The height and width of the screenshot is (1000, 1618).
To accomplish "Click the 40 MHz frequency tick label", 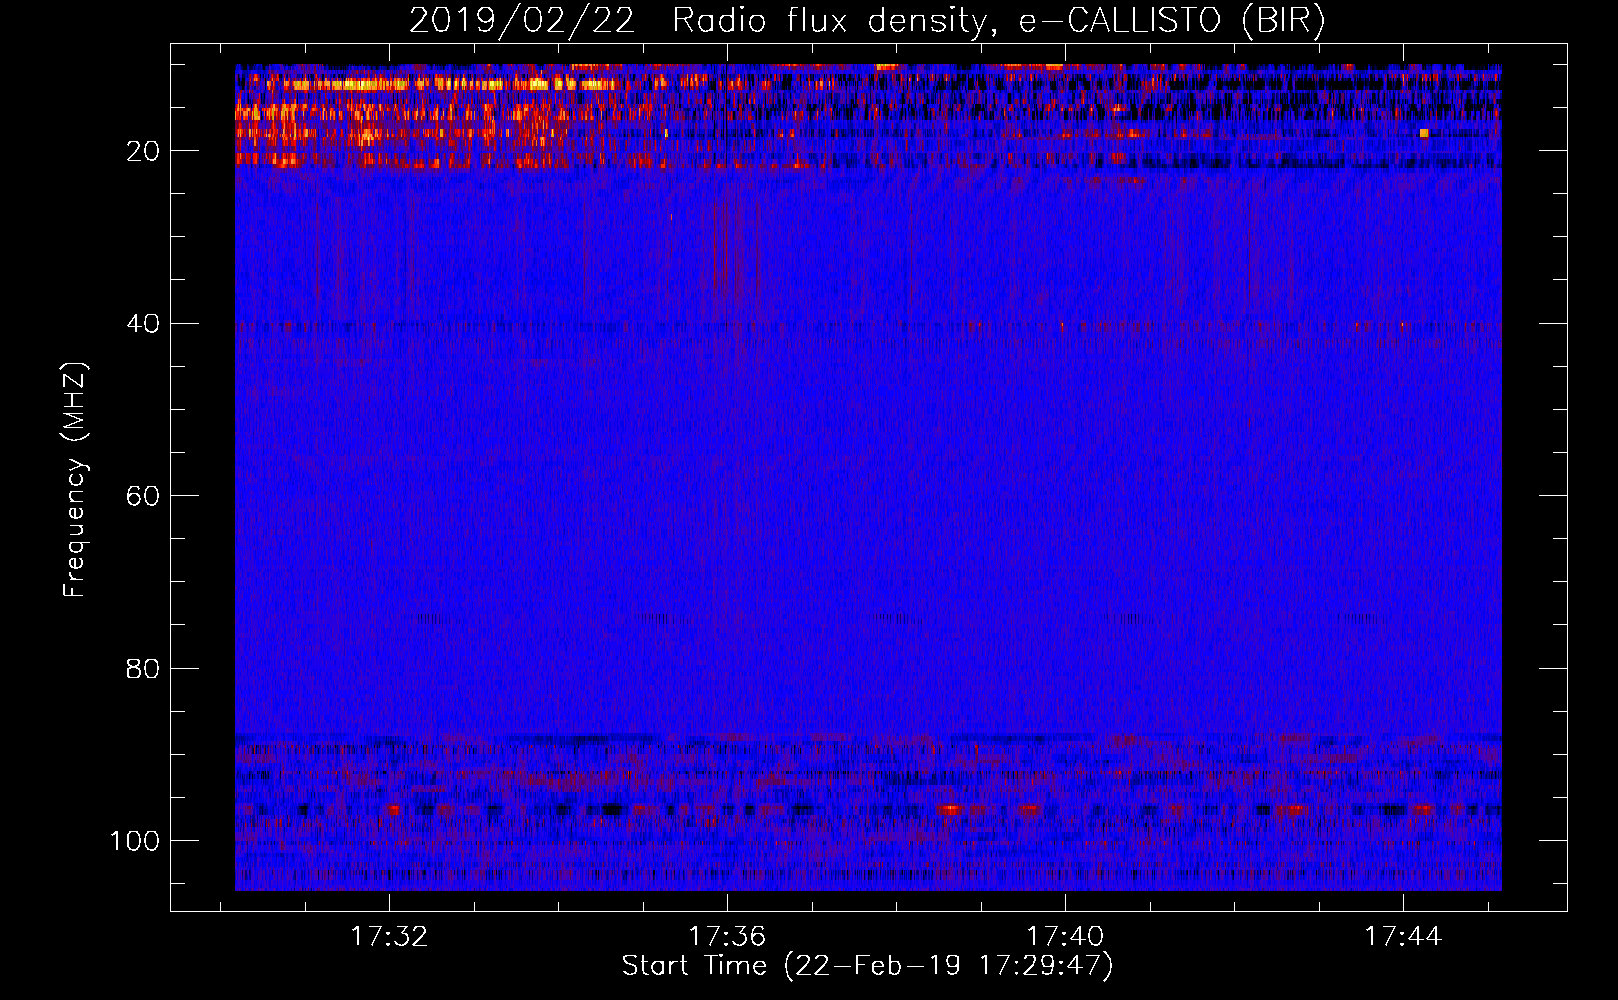I will [x=143, y=323].
